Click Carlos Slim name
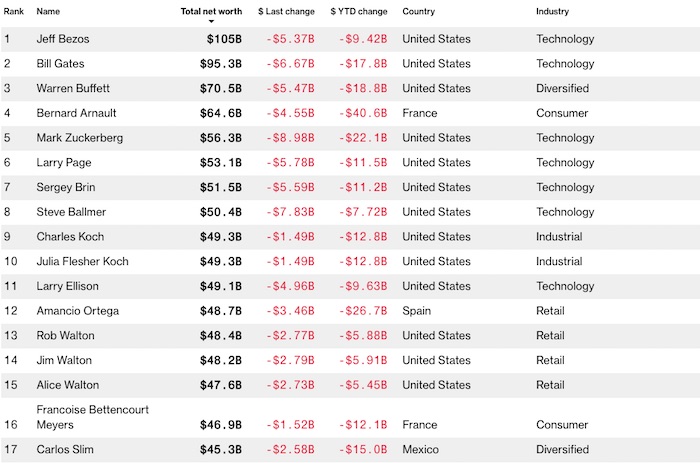Screen dimensions: 700x463 (x=63, y=449)
